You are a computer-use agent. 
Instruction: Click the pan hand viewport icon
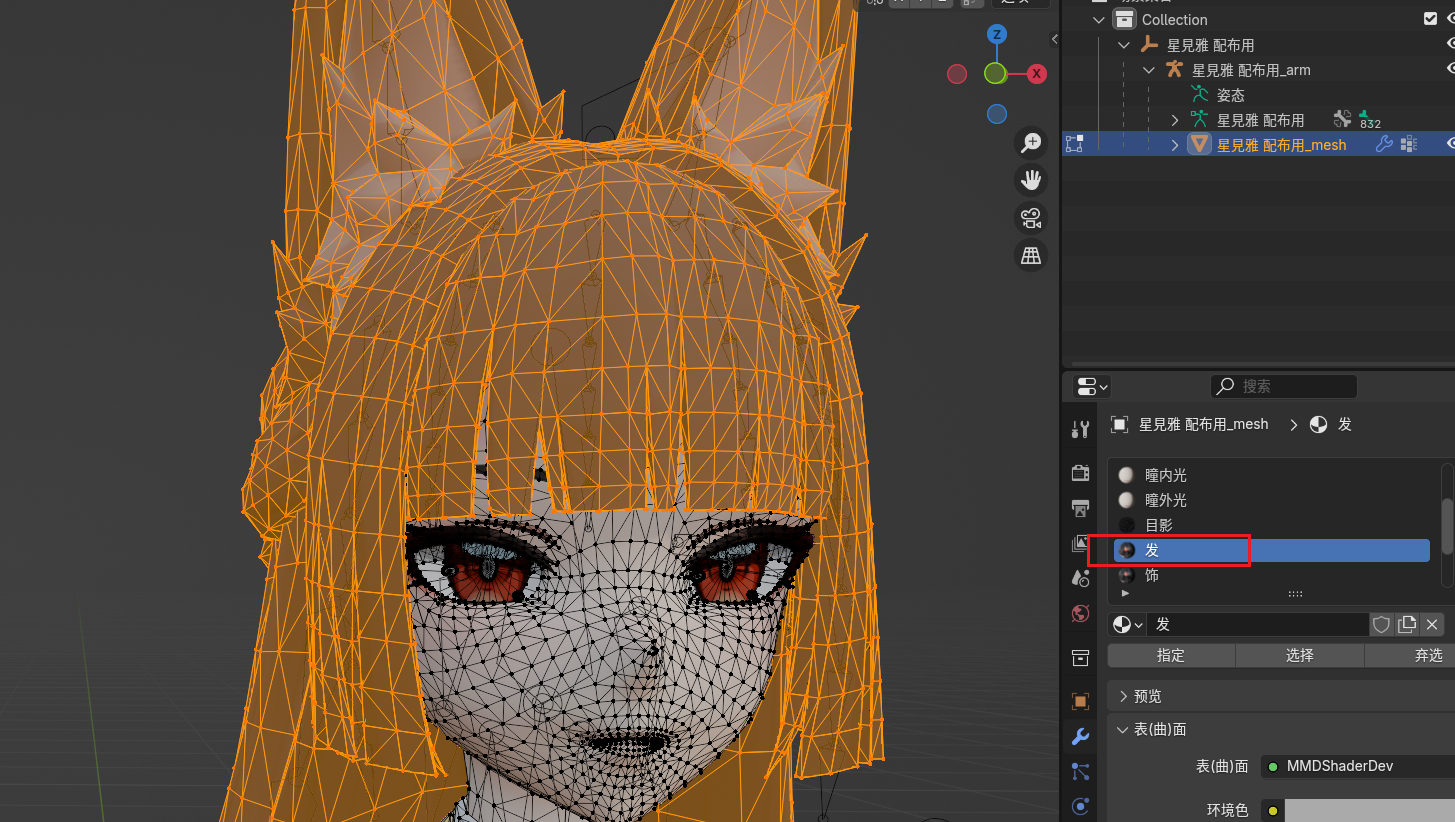point(1030,180)
